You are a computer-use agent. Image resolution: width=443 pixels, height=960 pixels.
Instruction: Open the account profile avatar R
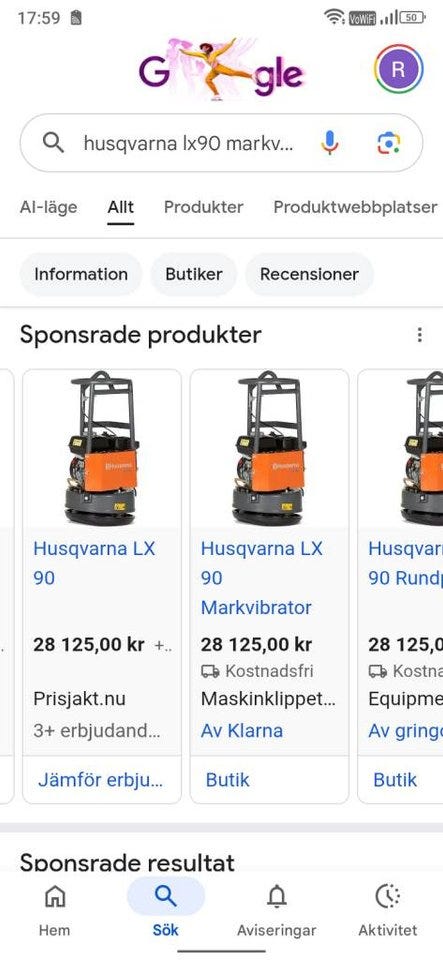point(398,69)
